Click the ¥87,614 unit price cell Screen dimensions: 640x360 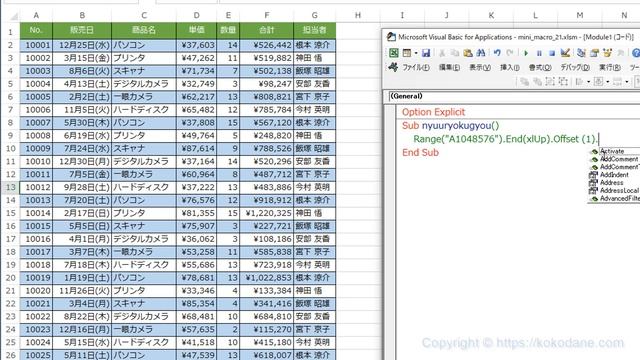click(196, 149)
